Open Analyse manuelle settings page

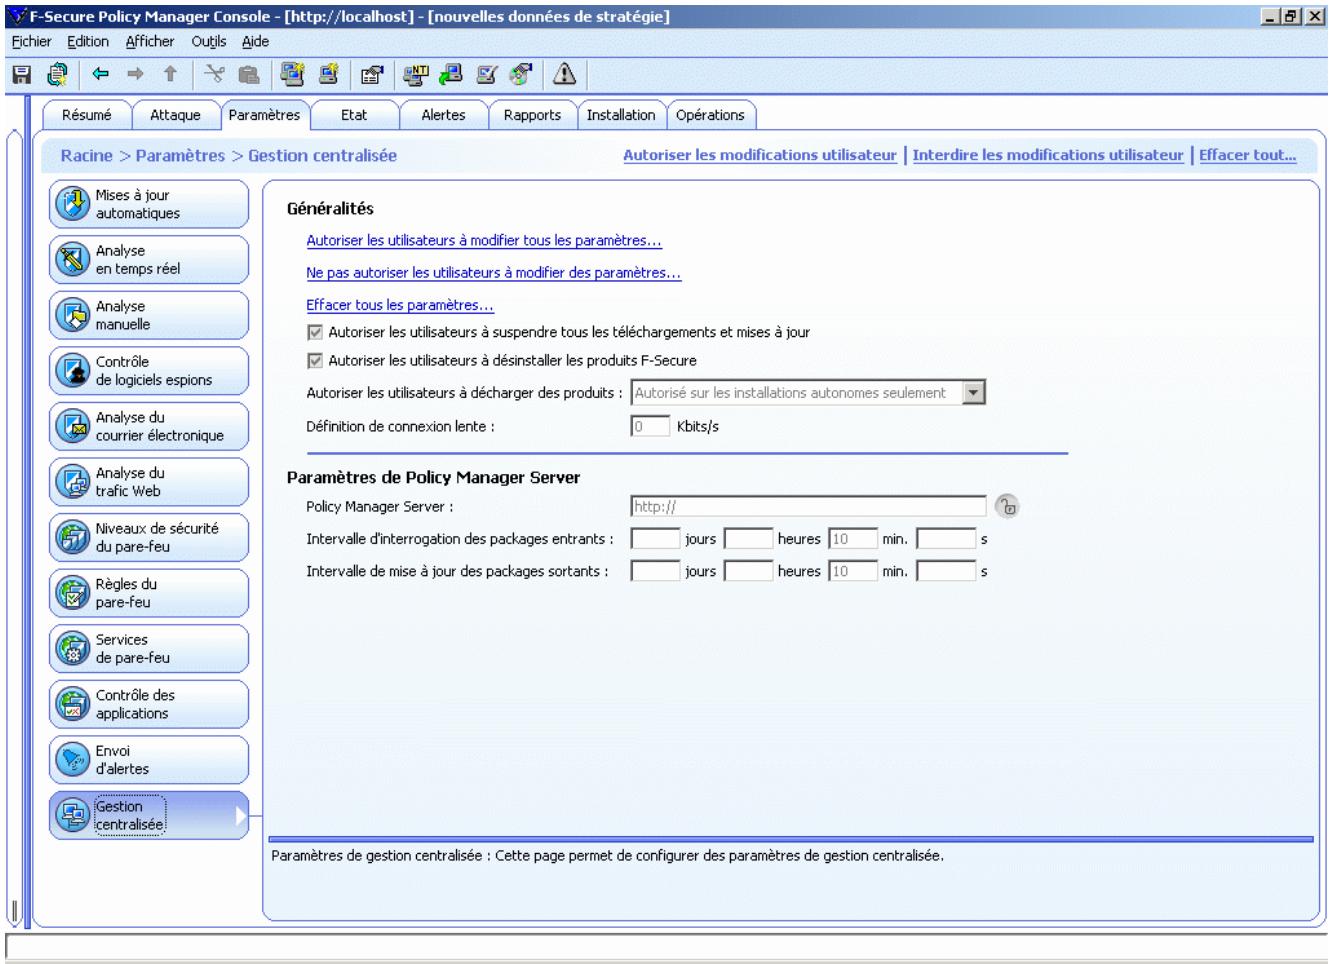coord(149,315)
